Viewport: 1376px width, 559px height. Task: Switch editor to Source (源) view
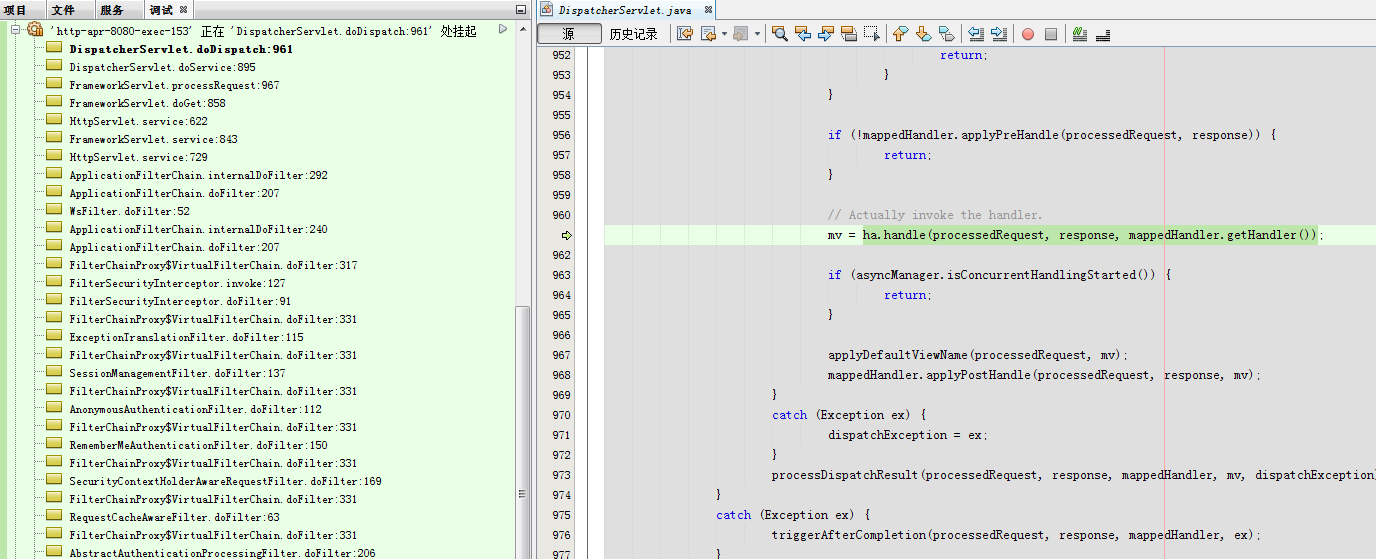[569, 34]
